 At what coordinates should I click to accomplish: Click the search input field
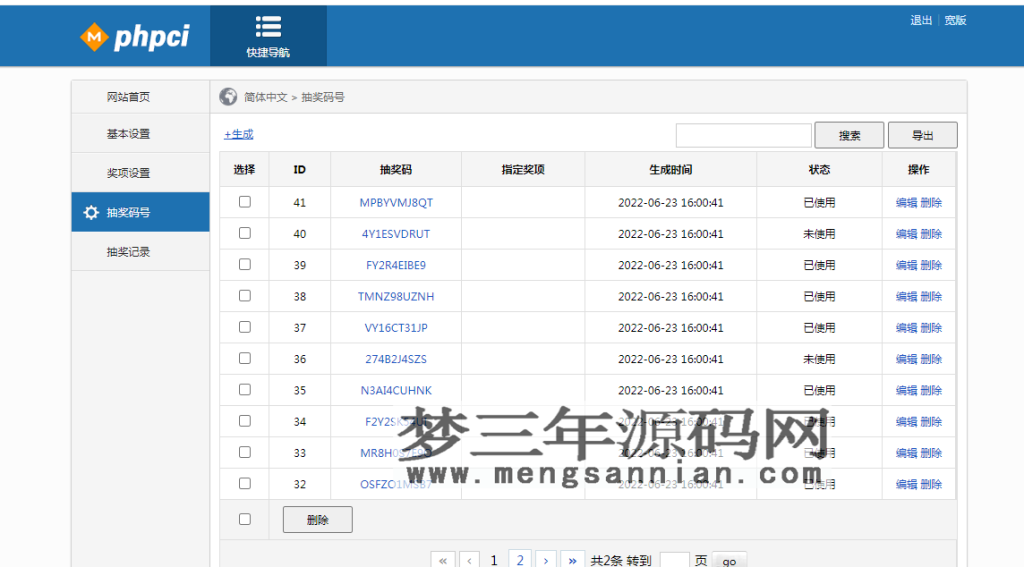click(x=744, y=135)
